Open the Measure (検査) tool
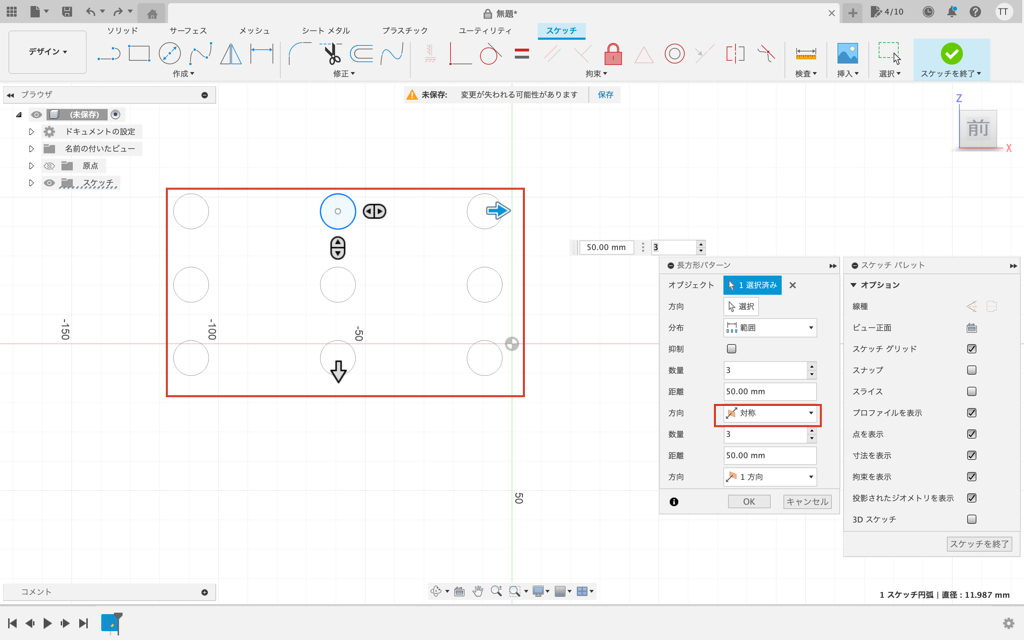This screenshot has width=1024, height=640. 806,54
